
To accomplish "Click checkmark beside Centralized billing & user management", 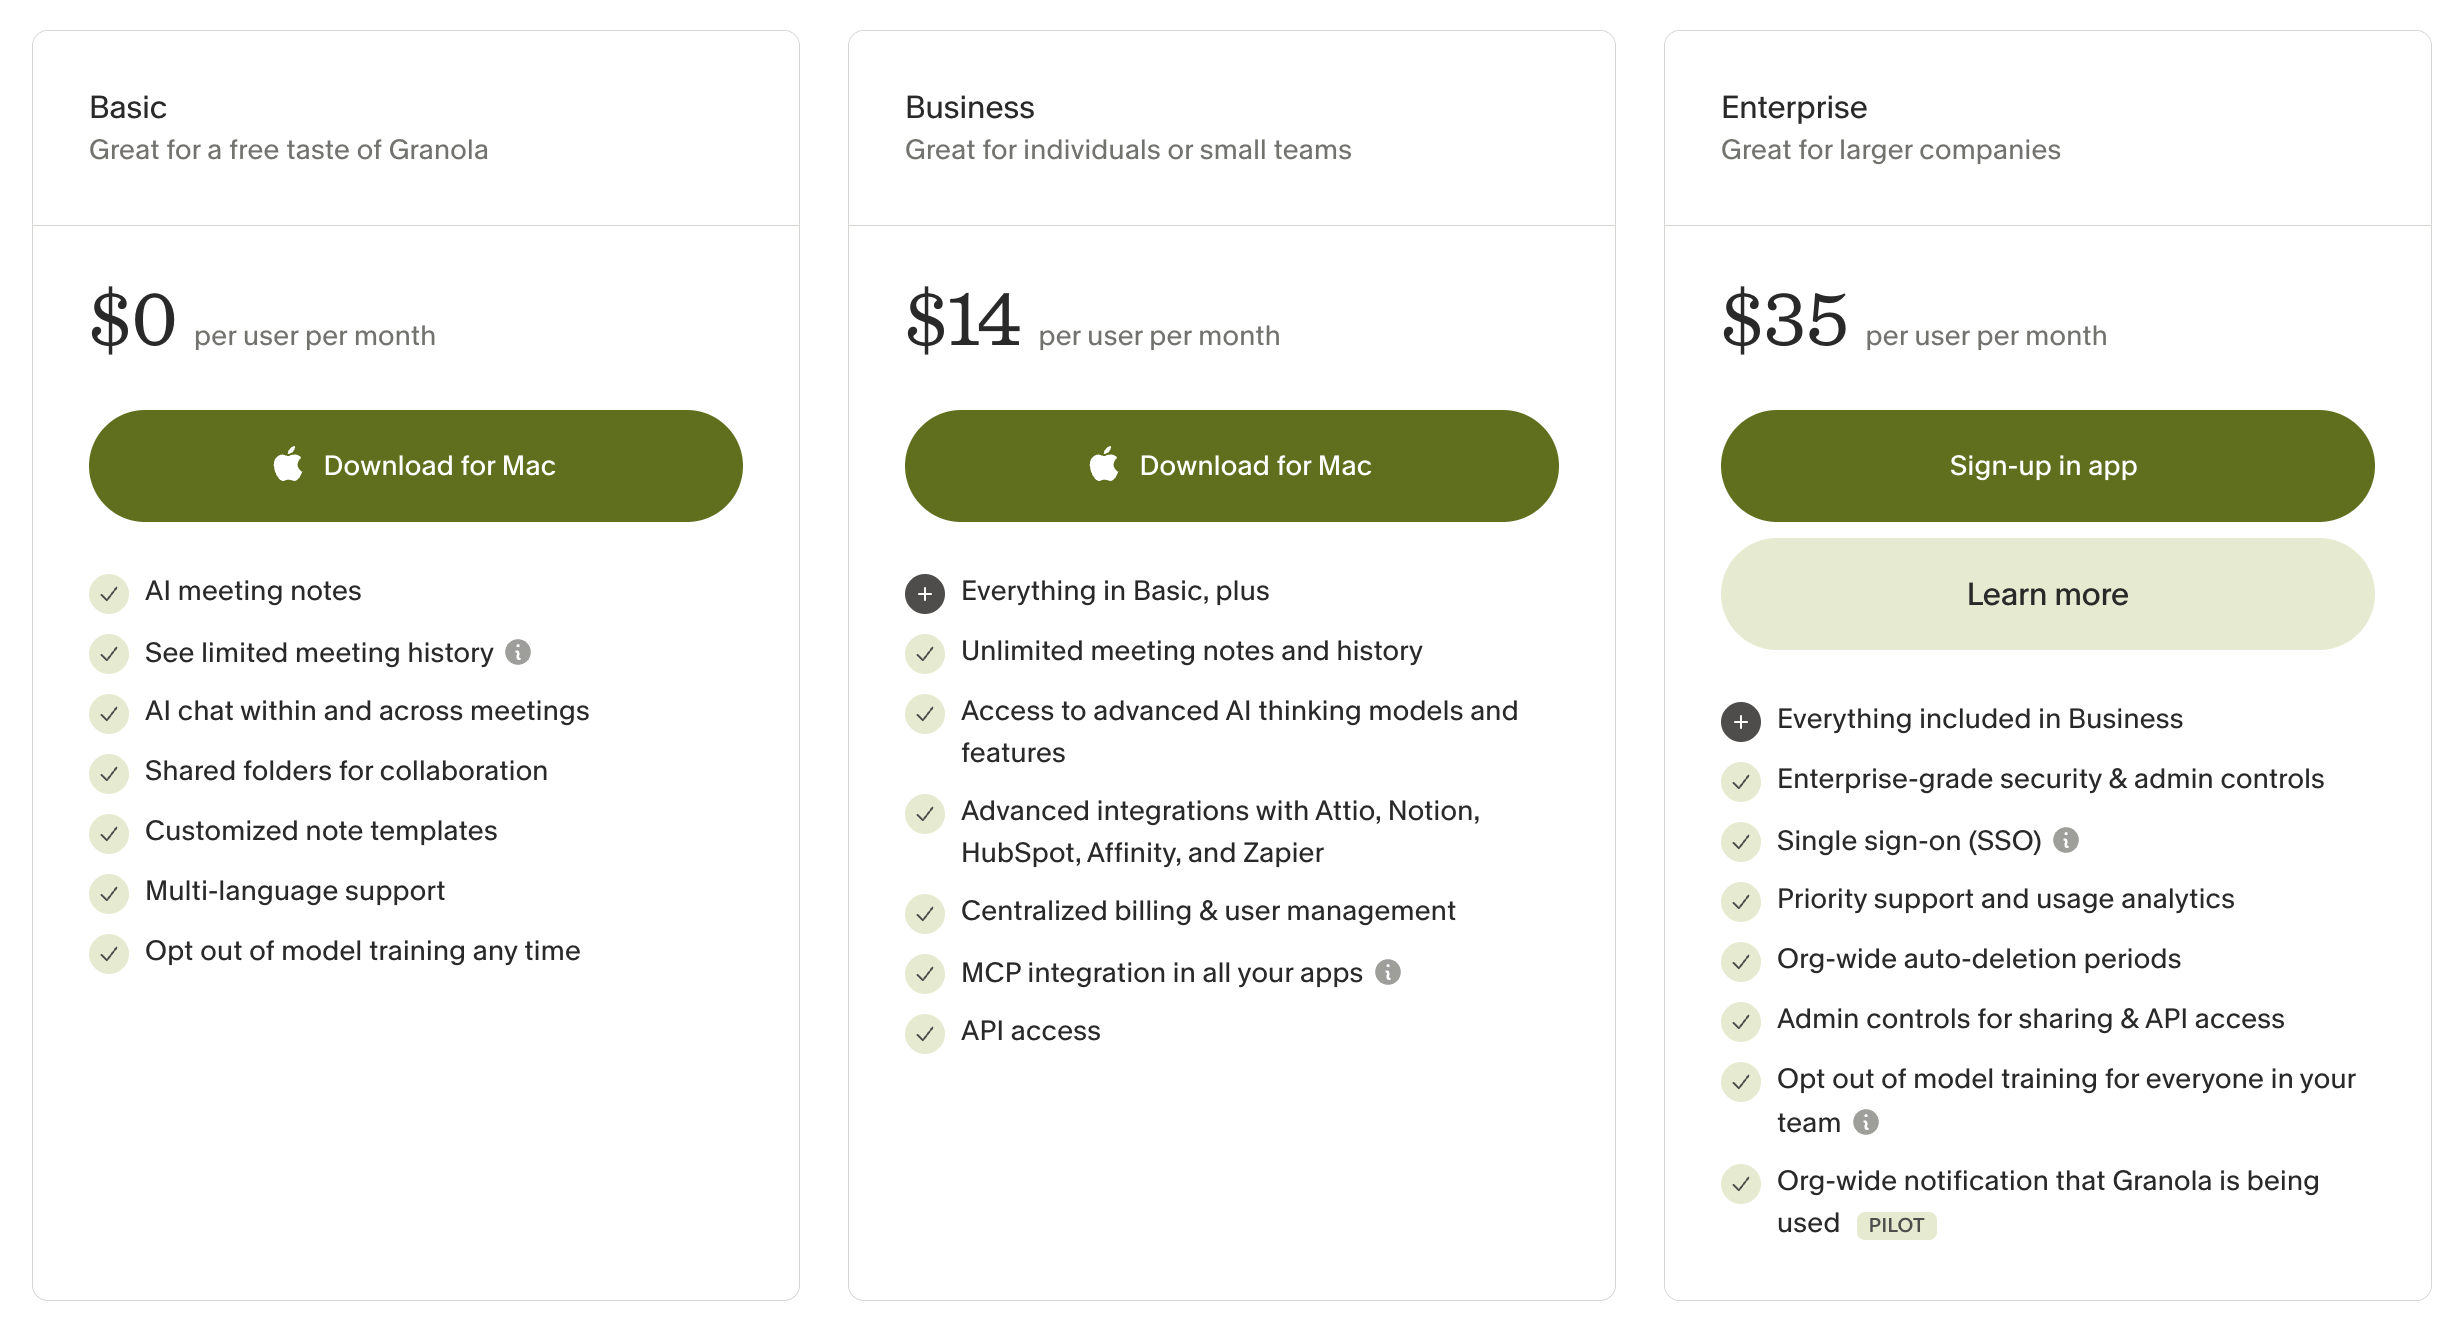I will pyautogui.click(x=925, y=914).
